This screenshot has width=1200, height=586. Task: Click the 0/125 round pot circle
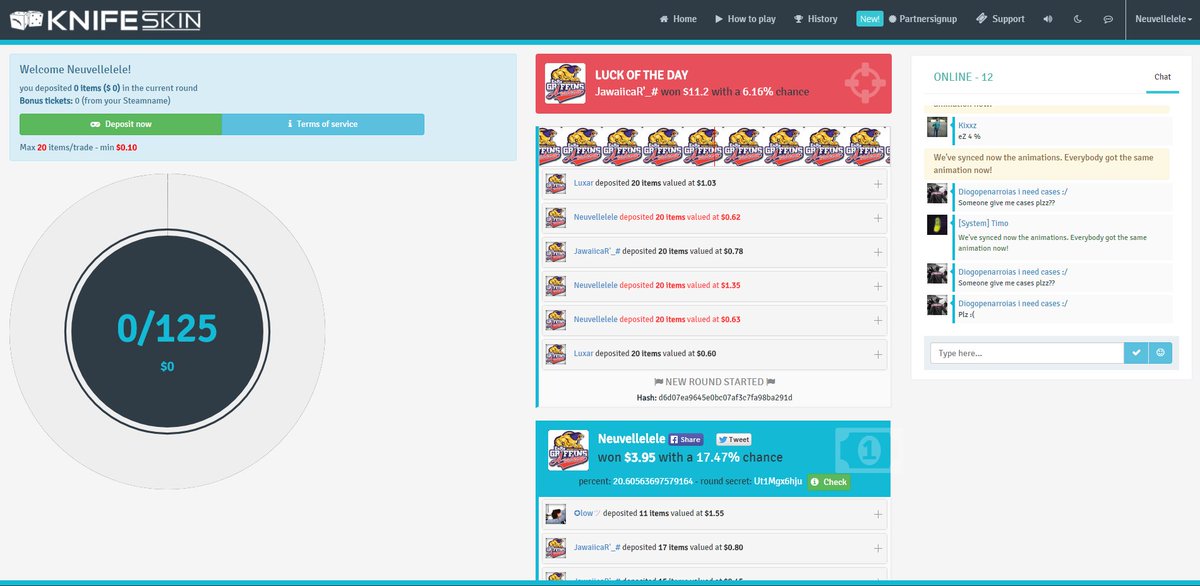tap(167, 333)
